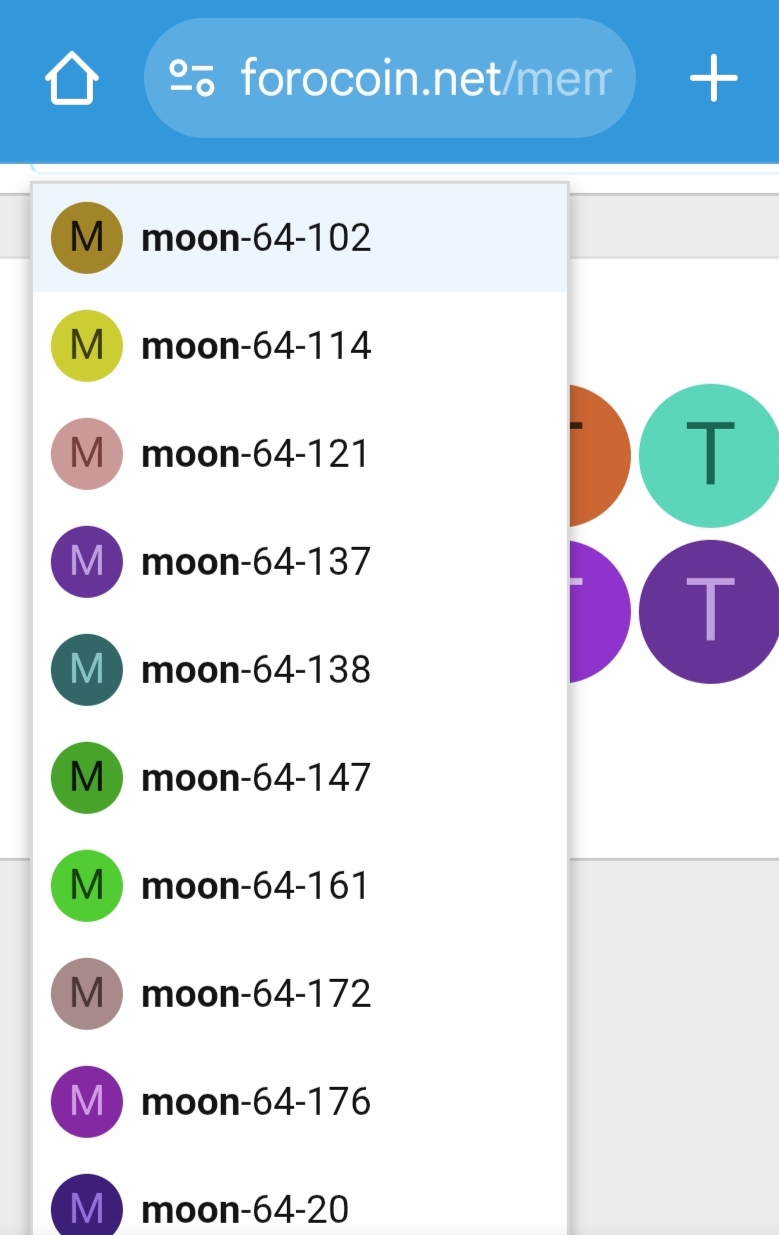Screen dimensions: 779x1235
Task: Open a new tab with plus icon
Action: tap(713, 78)
